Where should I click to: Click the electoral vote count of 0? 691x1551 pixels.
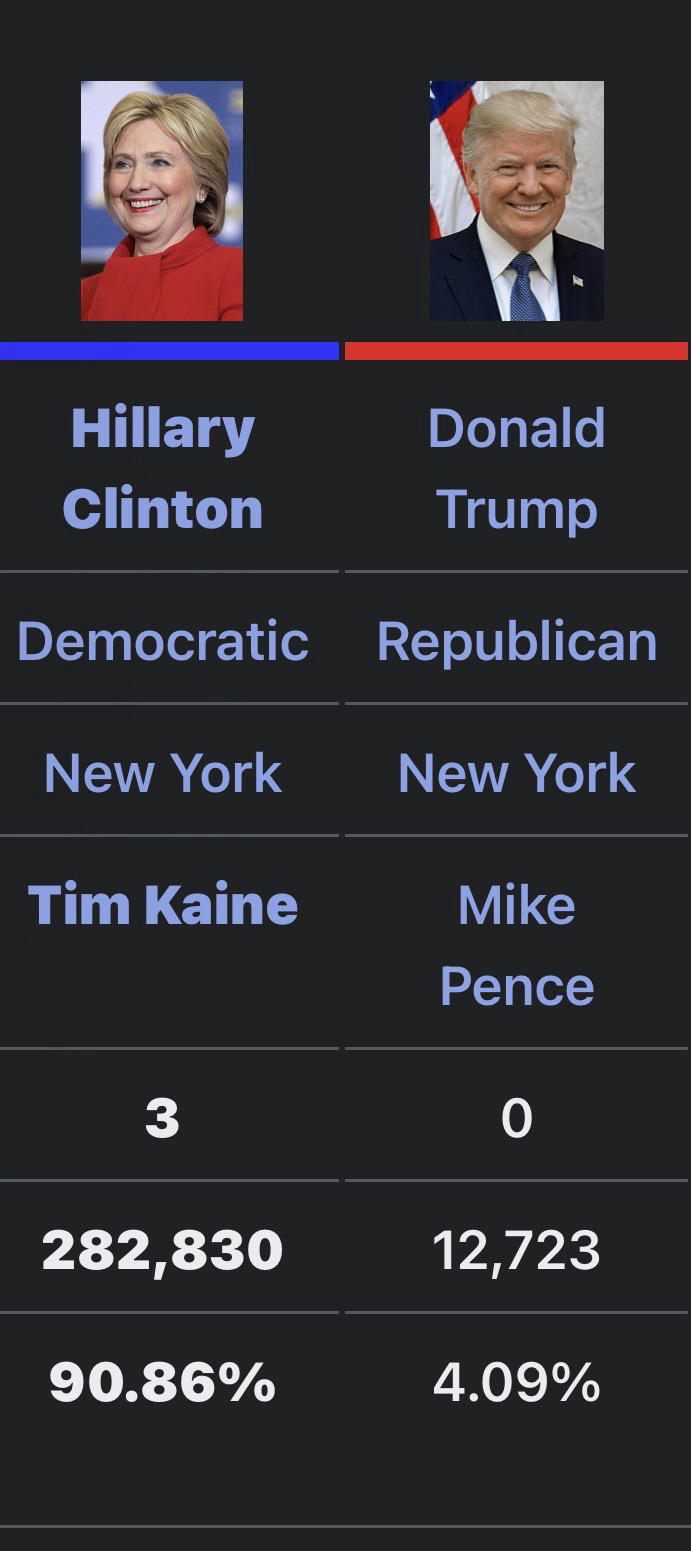tap(517, 1118)
